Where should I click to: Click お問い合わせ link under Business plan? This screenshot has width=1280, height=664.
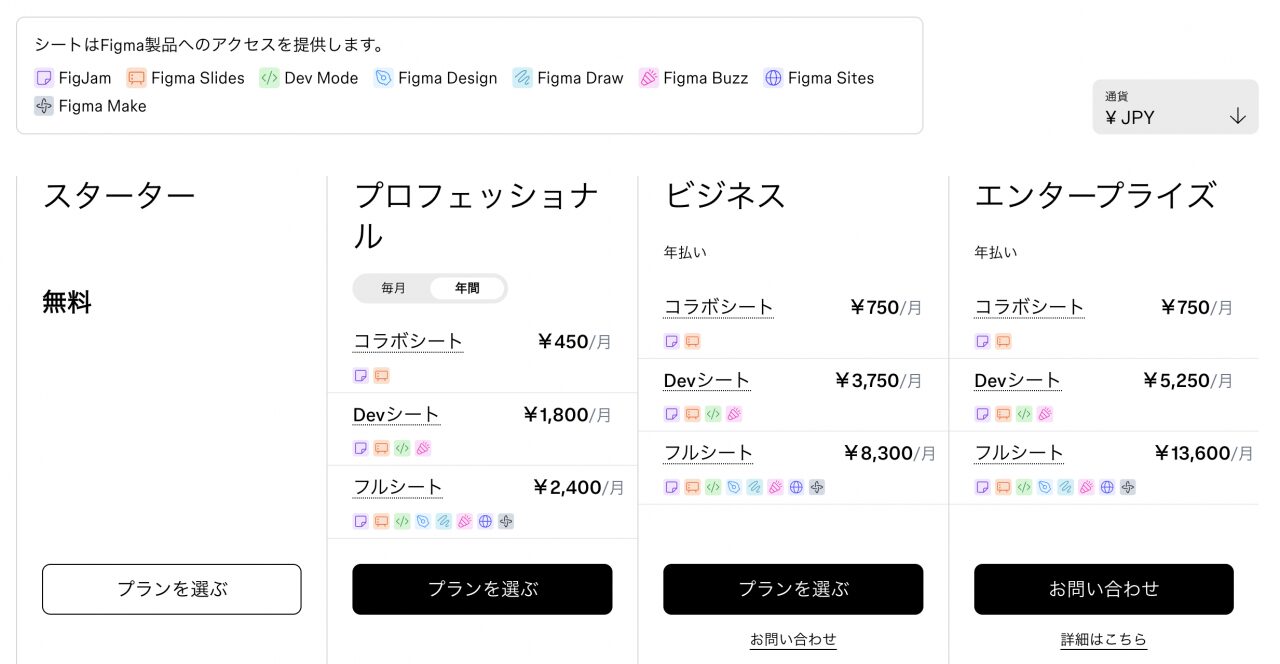[x=793, y=639]
